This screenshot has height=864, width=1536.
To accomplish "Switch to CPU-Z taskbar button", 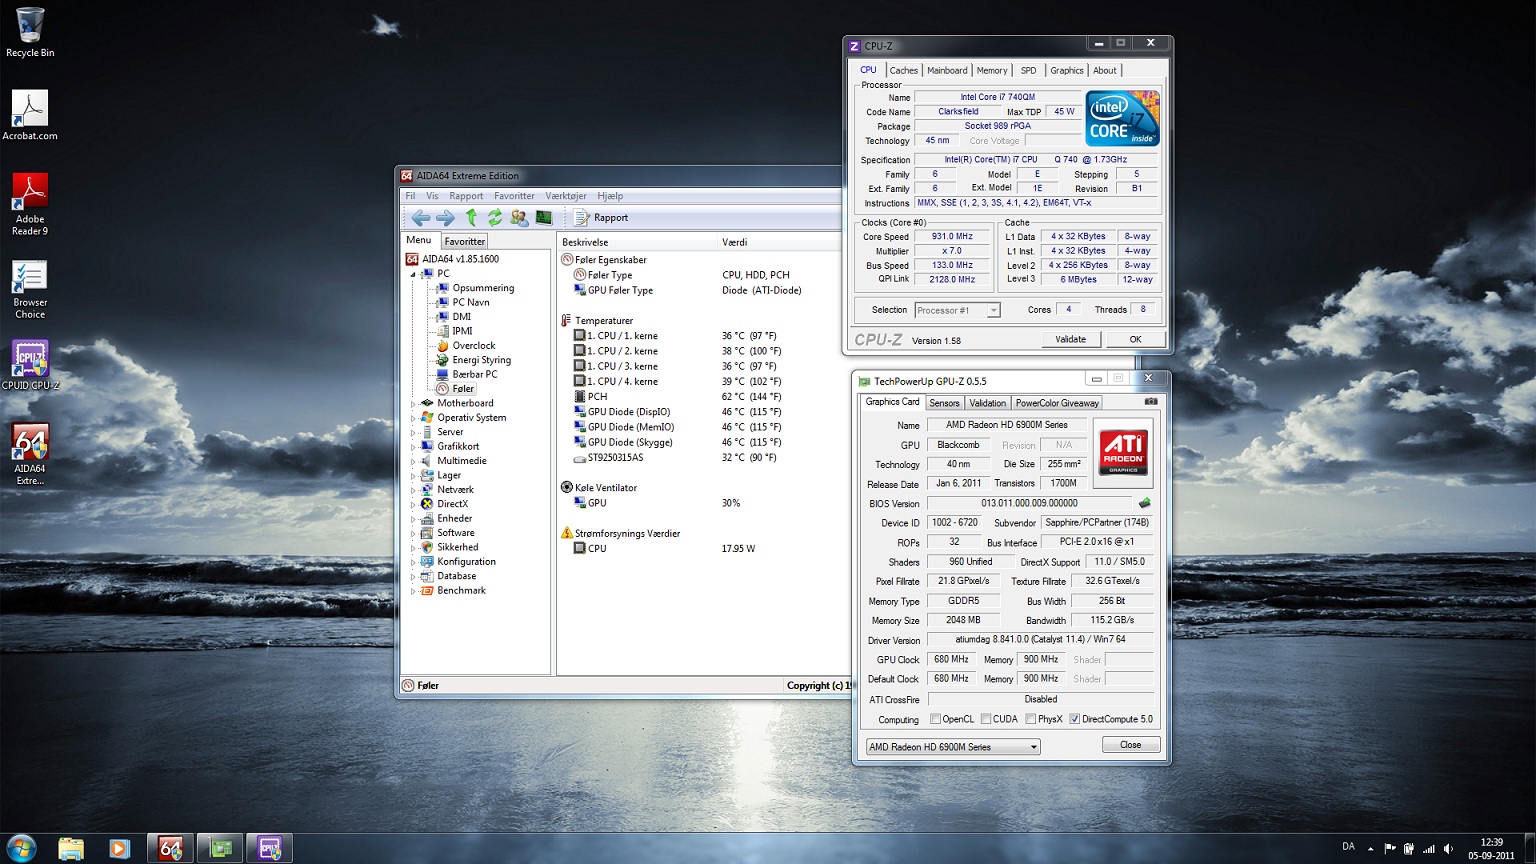I will click(270, 849).
